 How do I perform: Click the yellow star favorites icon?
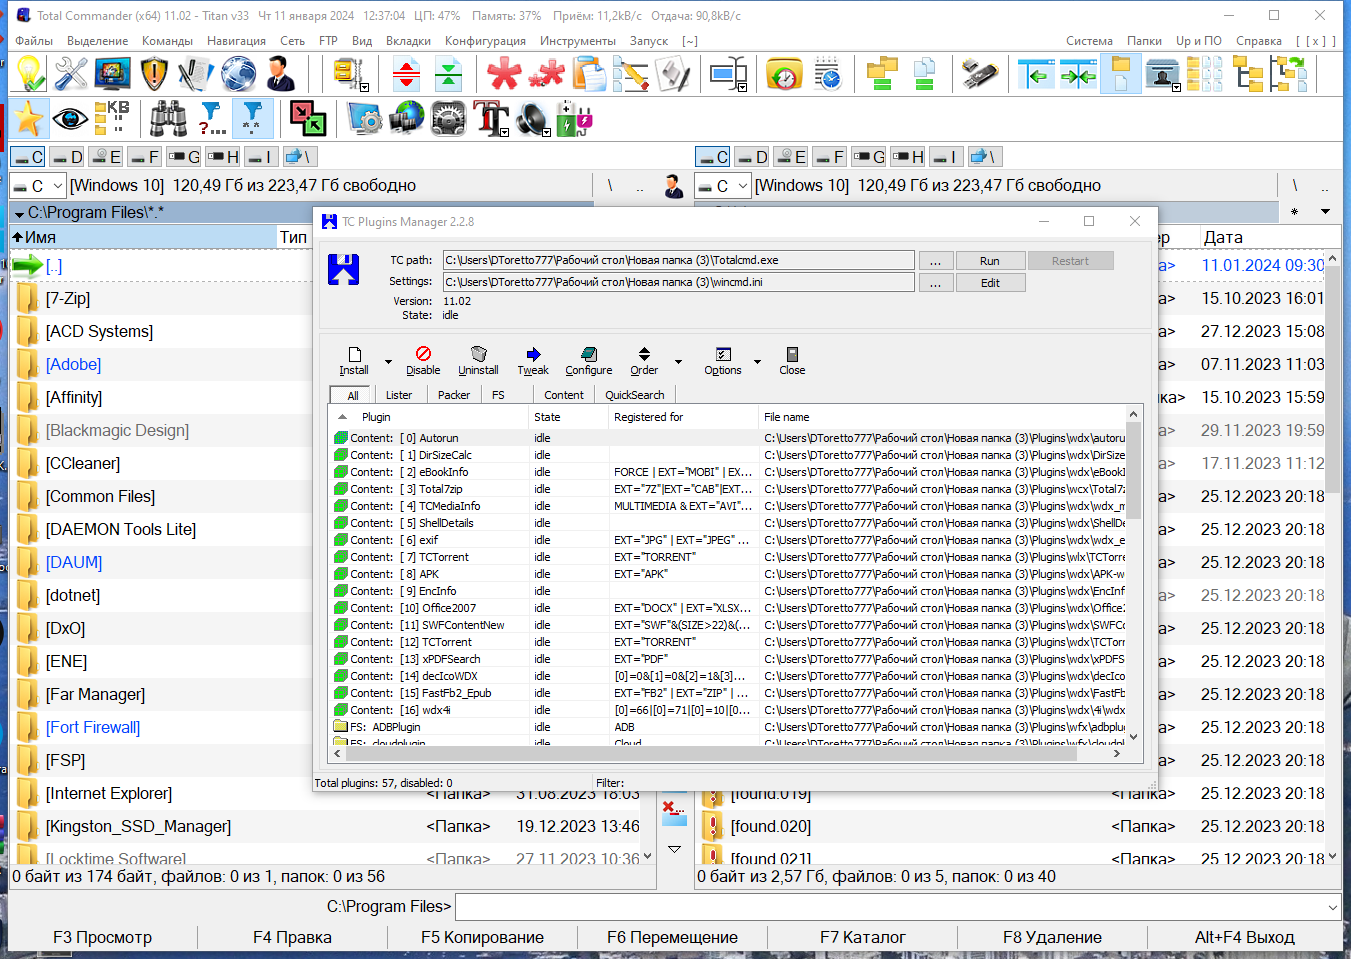28,119
